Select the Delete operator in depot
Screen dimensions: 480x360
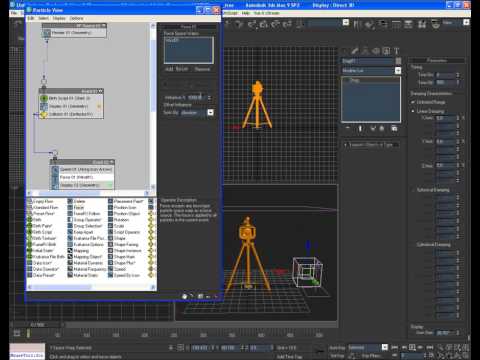(79, 201)
